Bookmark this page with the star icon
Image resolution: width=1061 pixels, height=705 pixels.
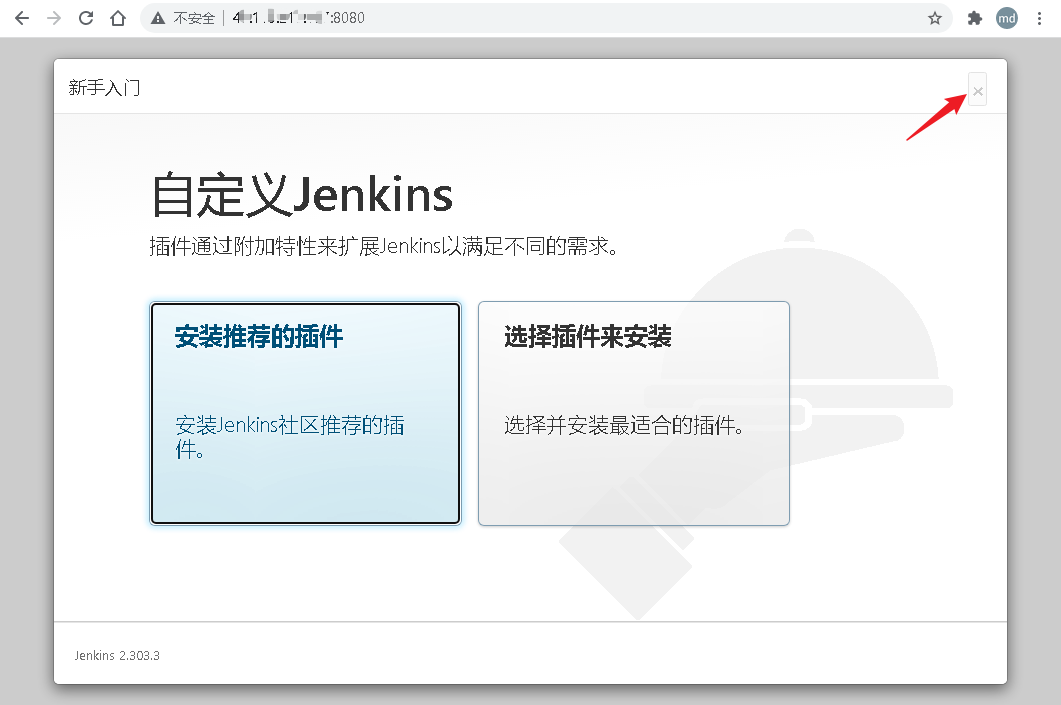click(x=934, y=18)
